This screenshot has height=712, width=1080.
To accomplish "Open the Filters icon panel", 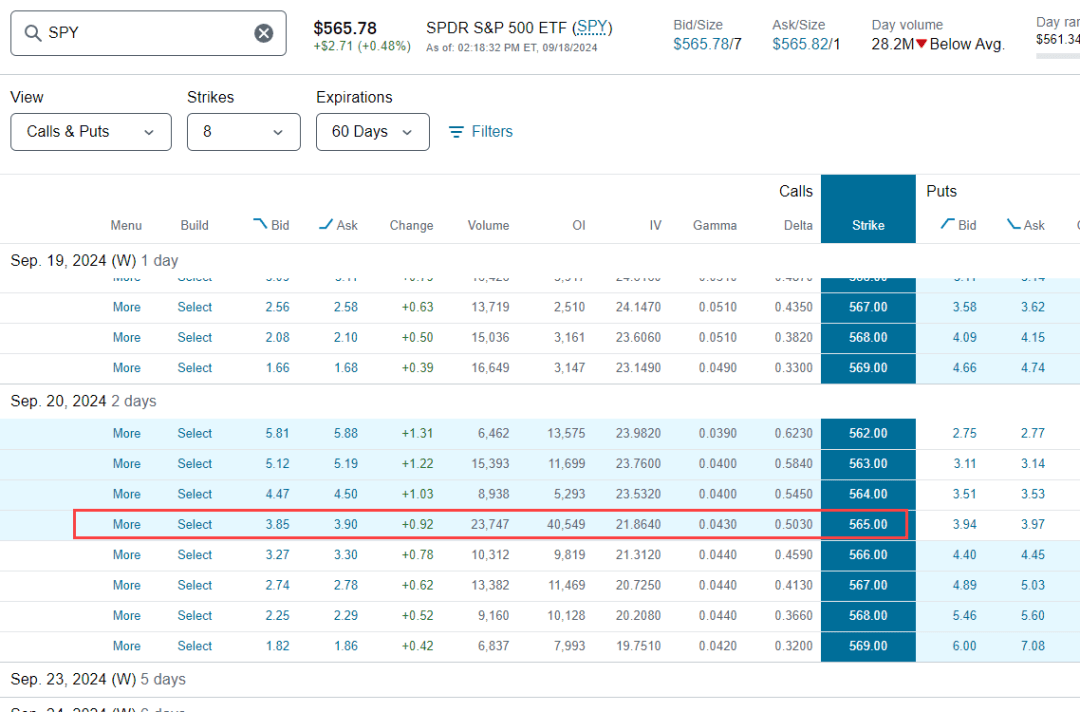I will pyautogui.click(x=455, y=132).
